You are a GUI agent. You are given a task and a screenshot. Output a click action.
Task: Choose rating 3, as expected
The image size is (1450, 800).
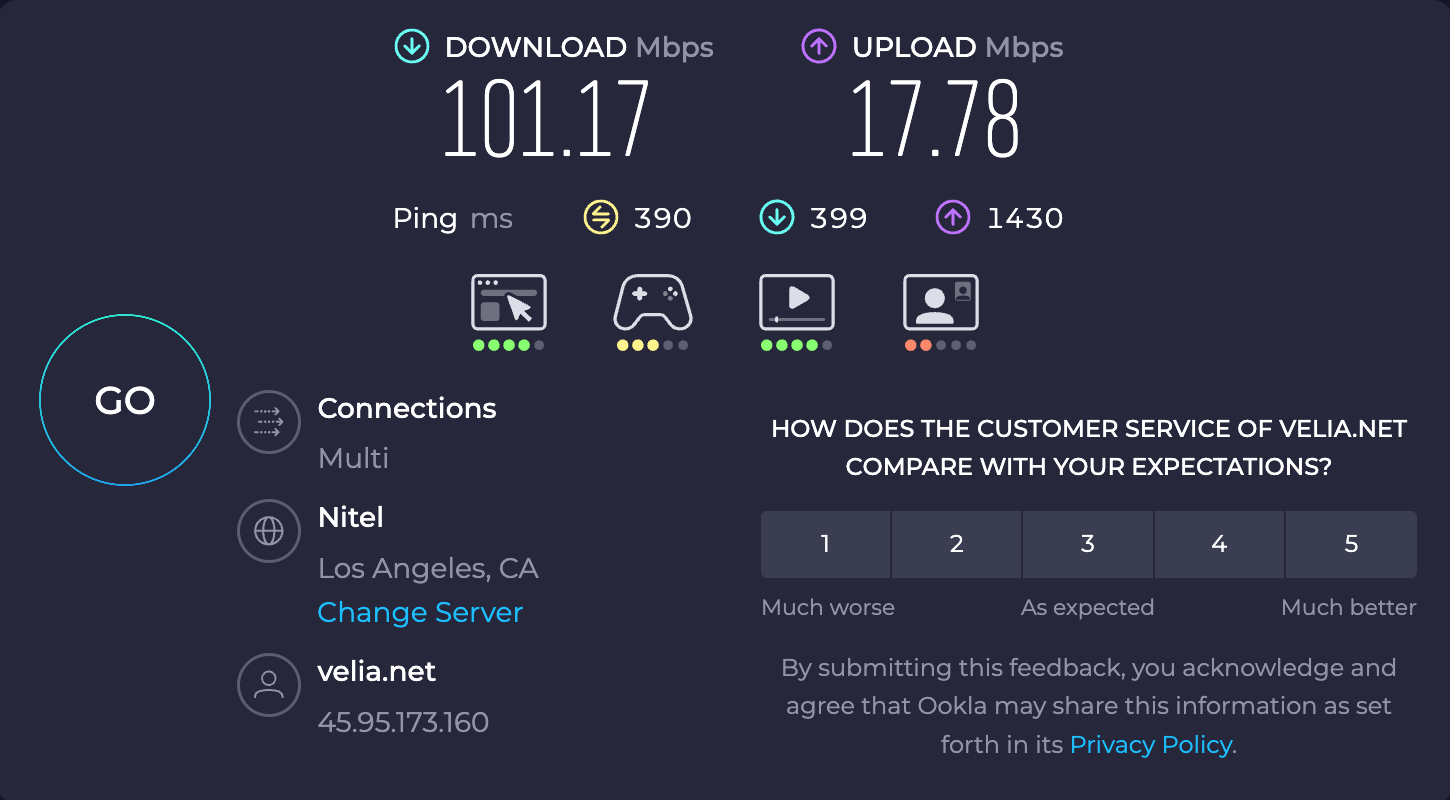[1088, 544]
